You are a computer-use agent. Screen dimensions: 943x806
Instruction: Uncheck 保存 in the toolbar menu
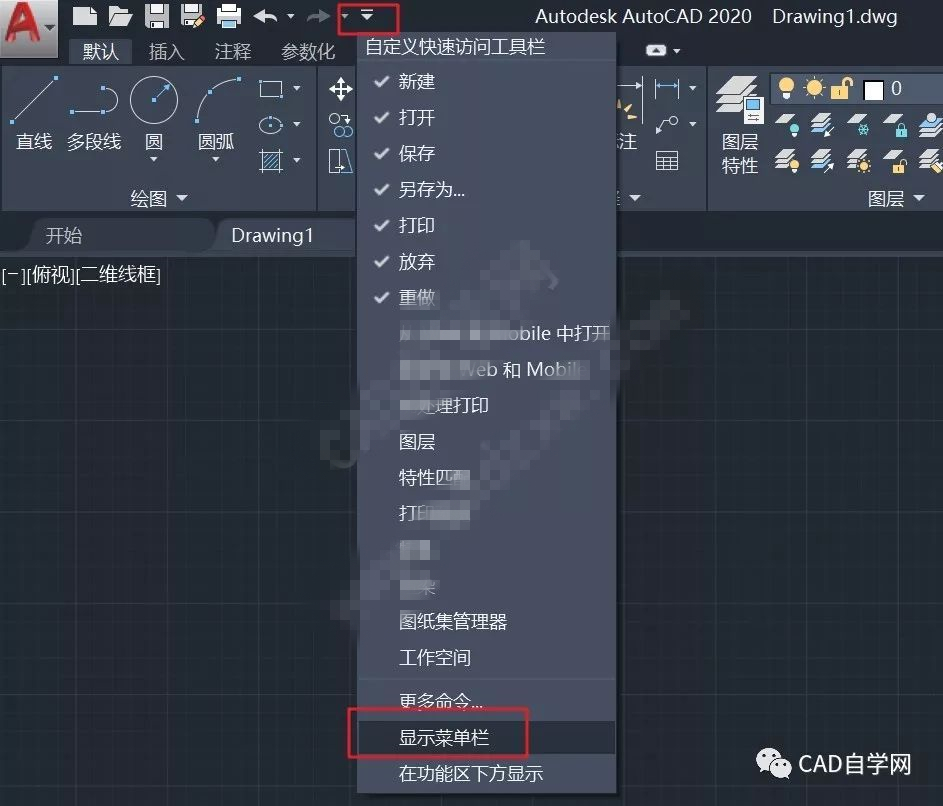tap(486, 153)
